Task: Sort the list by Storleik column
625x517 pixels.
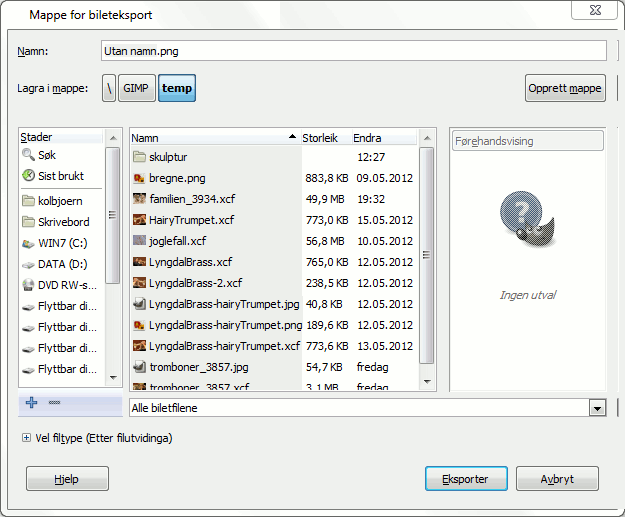Action: pyautogui.click(x=324, y=138)
